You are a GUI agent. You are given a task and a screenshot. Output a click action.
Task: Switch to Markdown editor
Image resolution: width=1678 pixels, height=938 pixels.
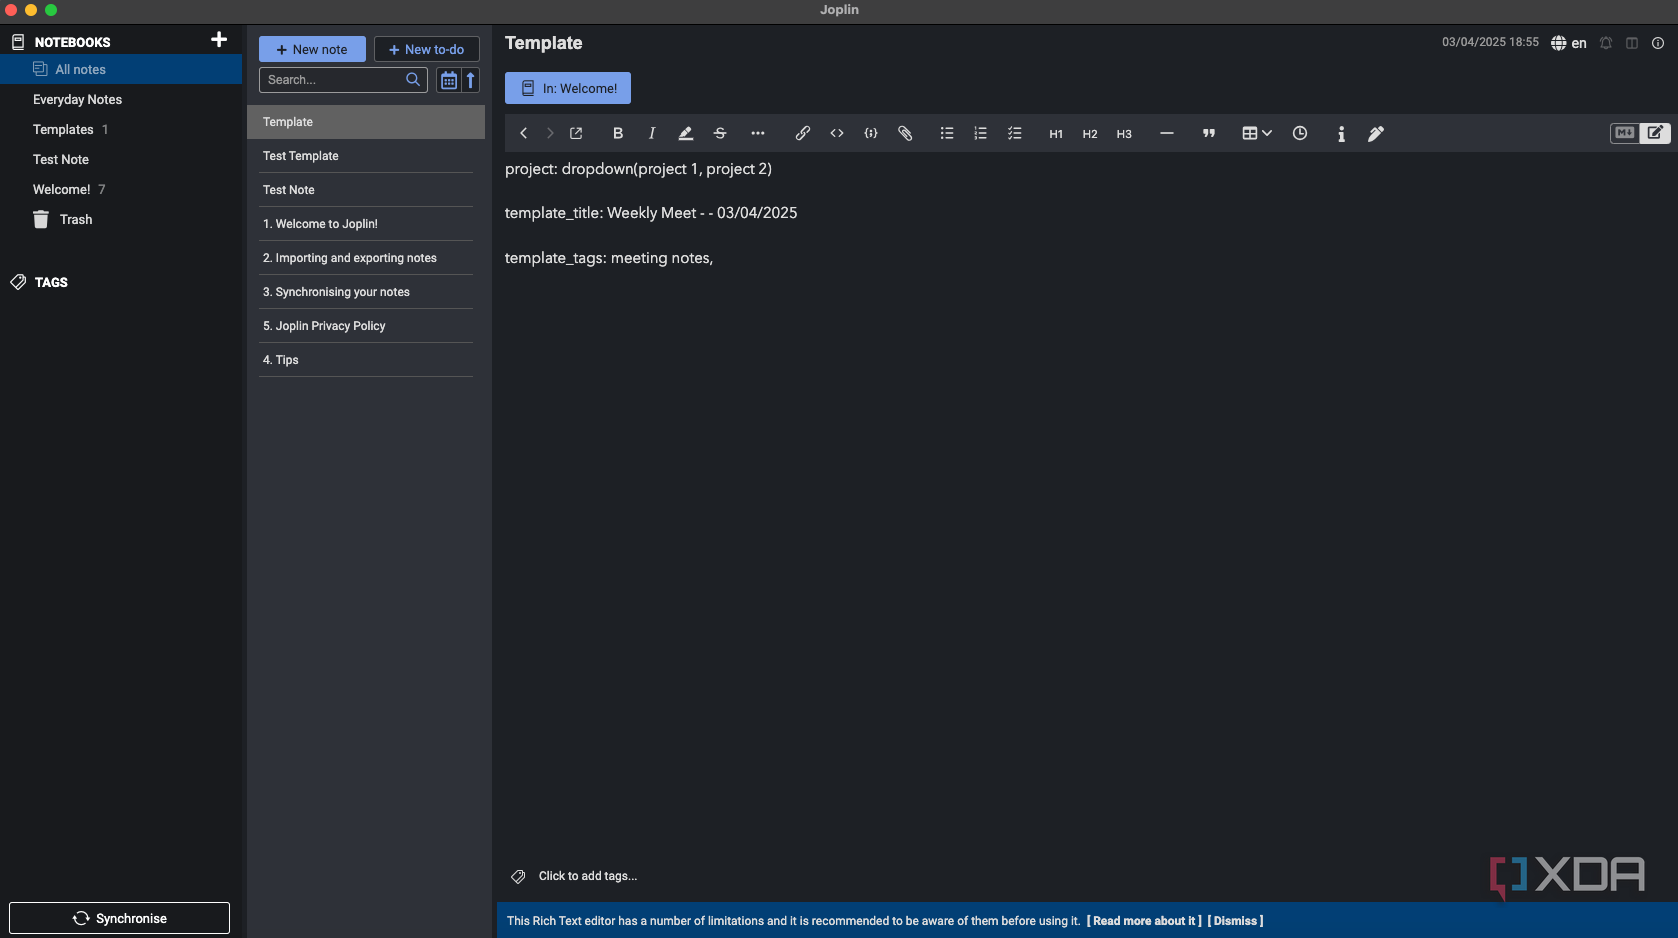(1625, 133)
